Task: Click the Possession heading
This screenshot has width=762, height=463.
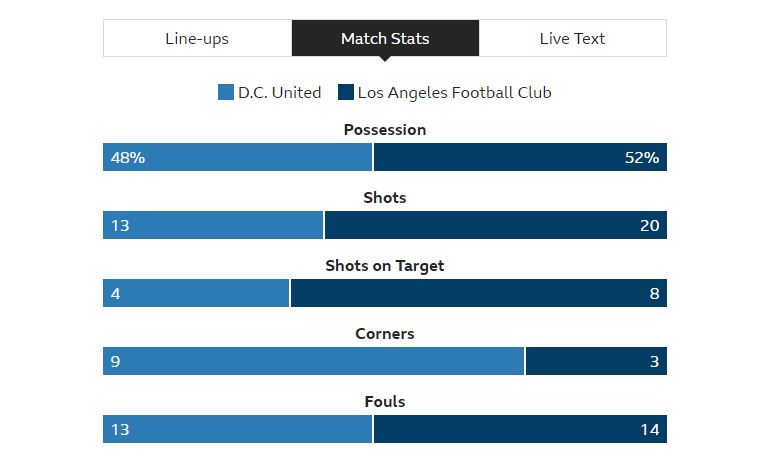Action: click(385, 130)
